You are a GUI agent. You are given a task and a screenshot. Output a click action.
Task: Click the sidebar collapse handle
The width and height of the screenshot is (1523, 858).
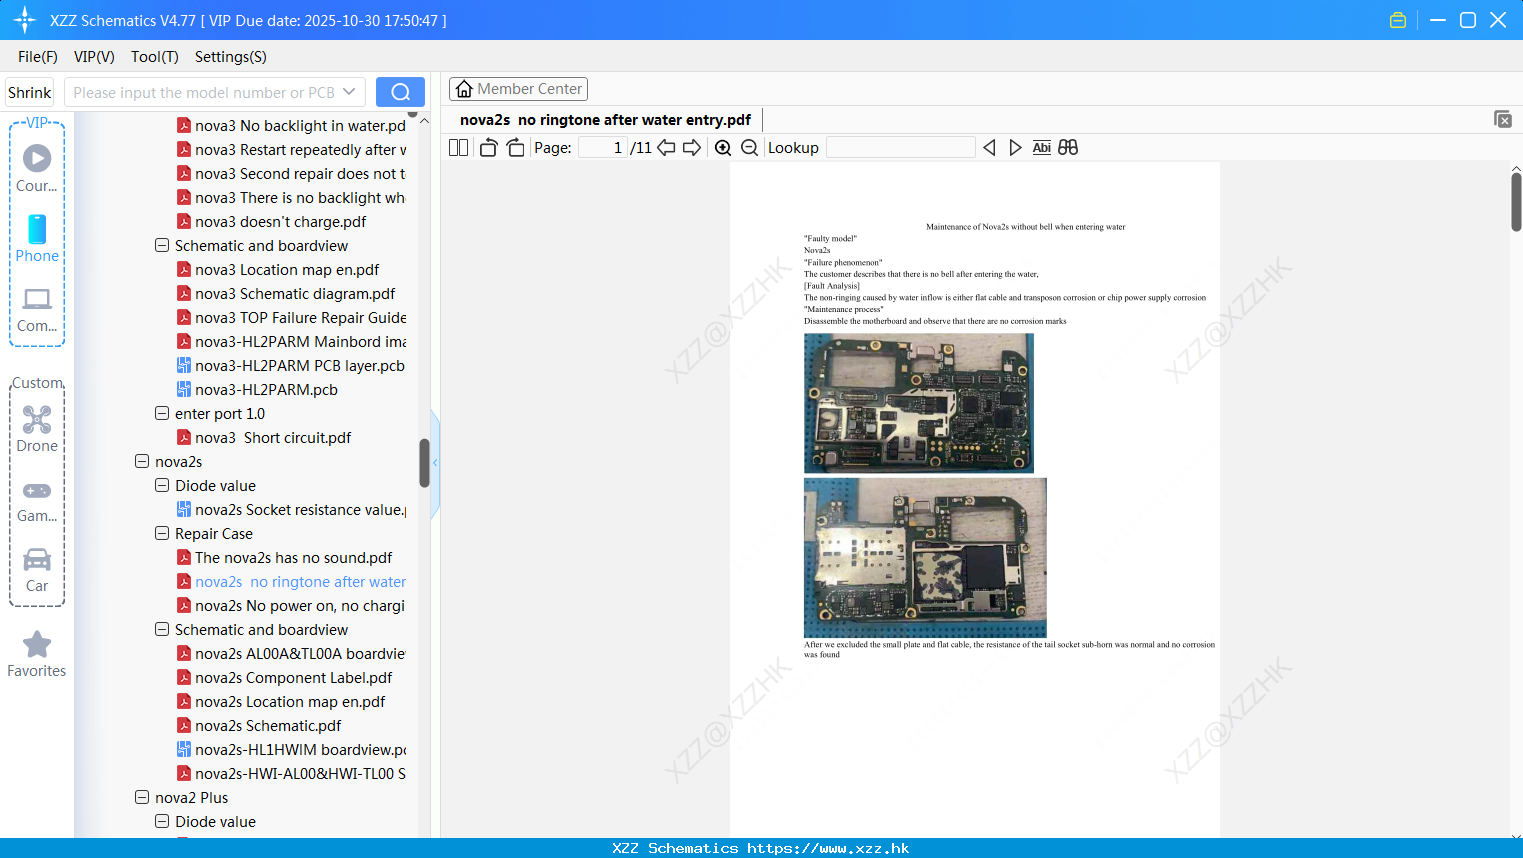pos(435,463)
